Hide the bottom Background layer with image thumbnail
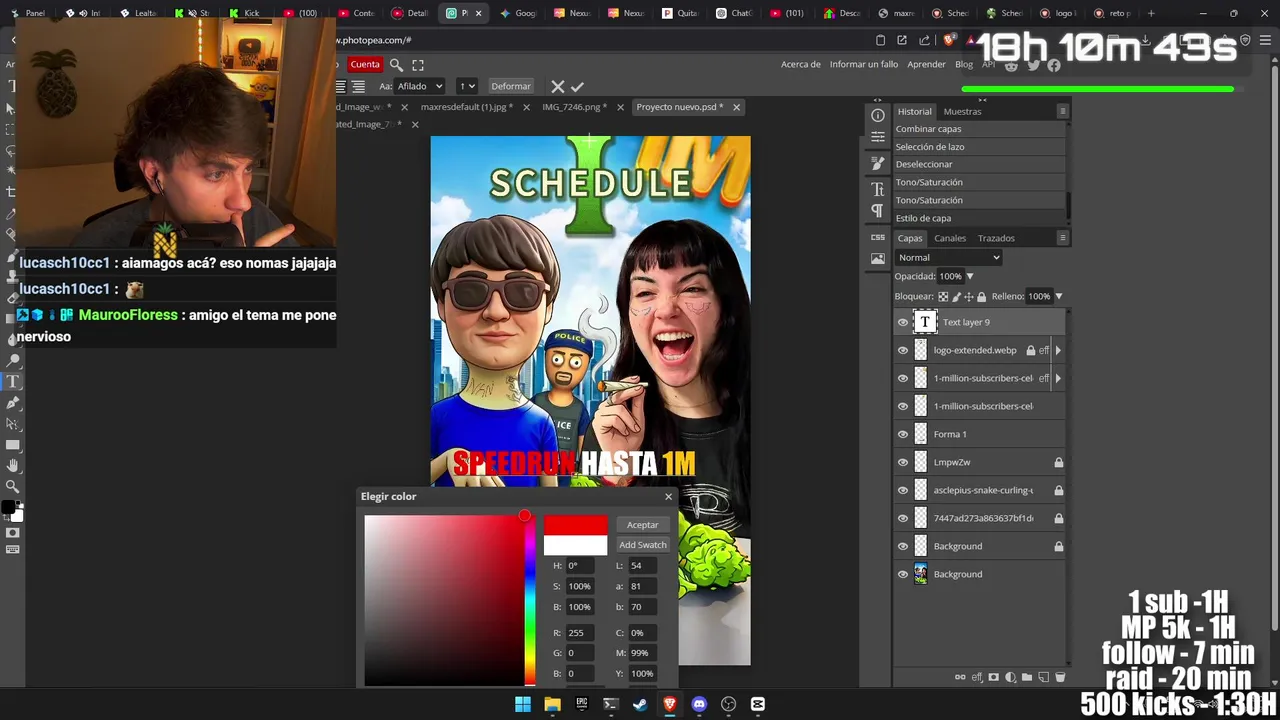Image resolution: width=1280 pixels, height=720 pixels. point(903,574)
